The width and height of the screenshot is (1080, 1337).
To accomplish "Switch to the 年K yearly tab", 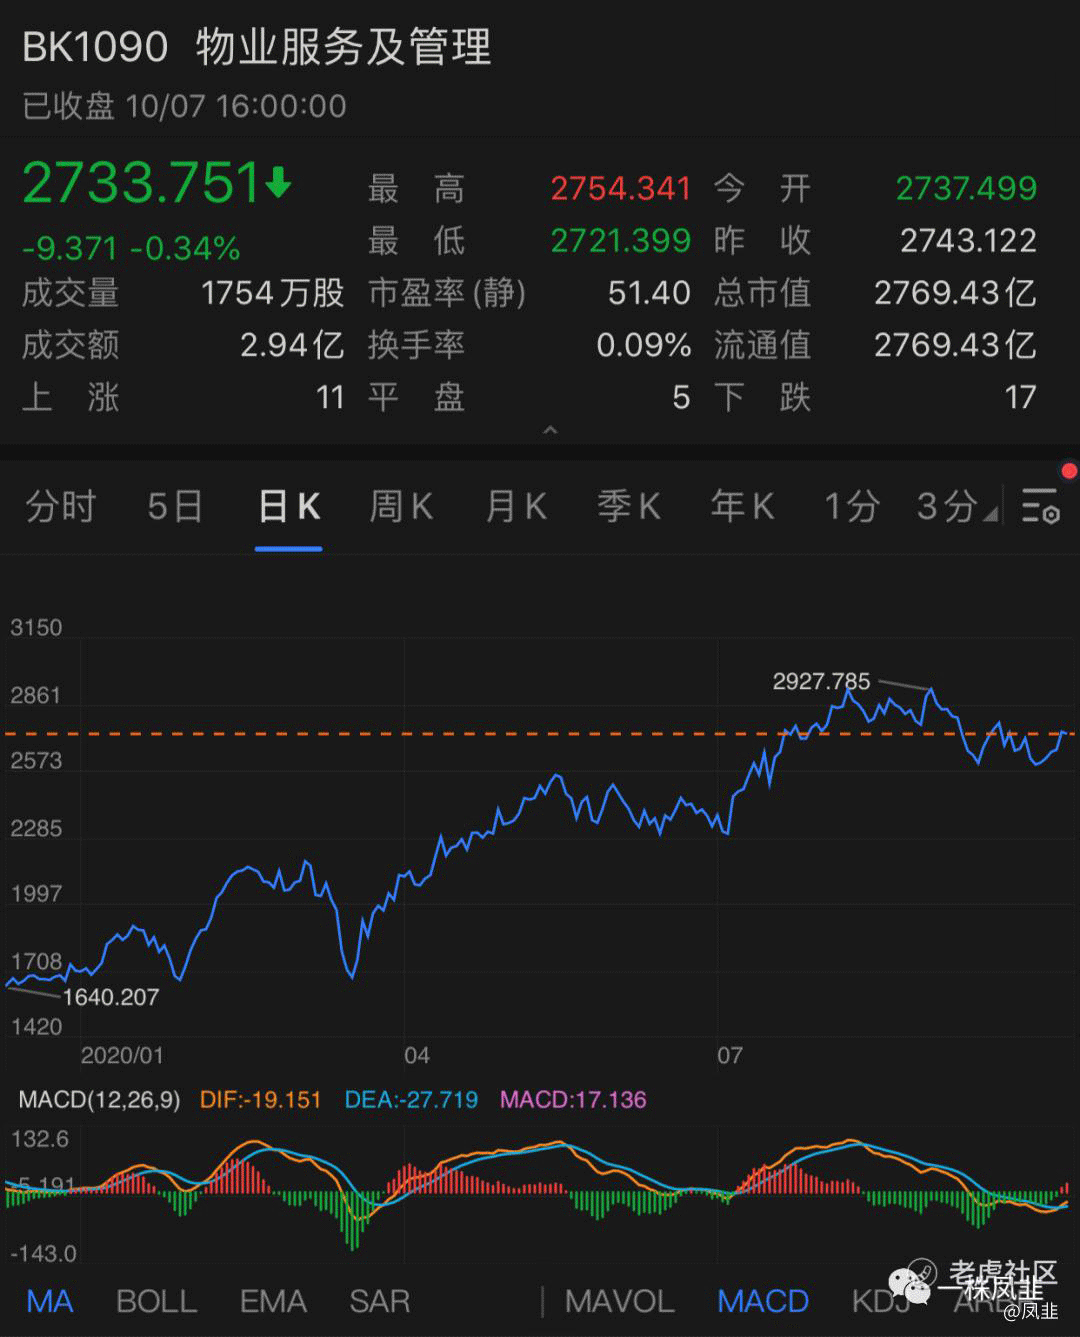I will [742, 507].
